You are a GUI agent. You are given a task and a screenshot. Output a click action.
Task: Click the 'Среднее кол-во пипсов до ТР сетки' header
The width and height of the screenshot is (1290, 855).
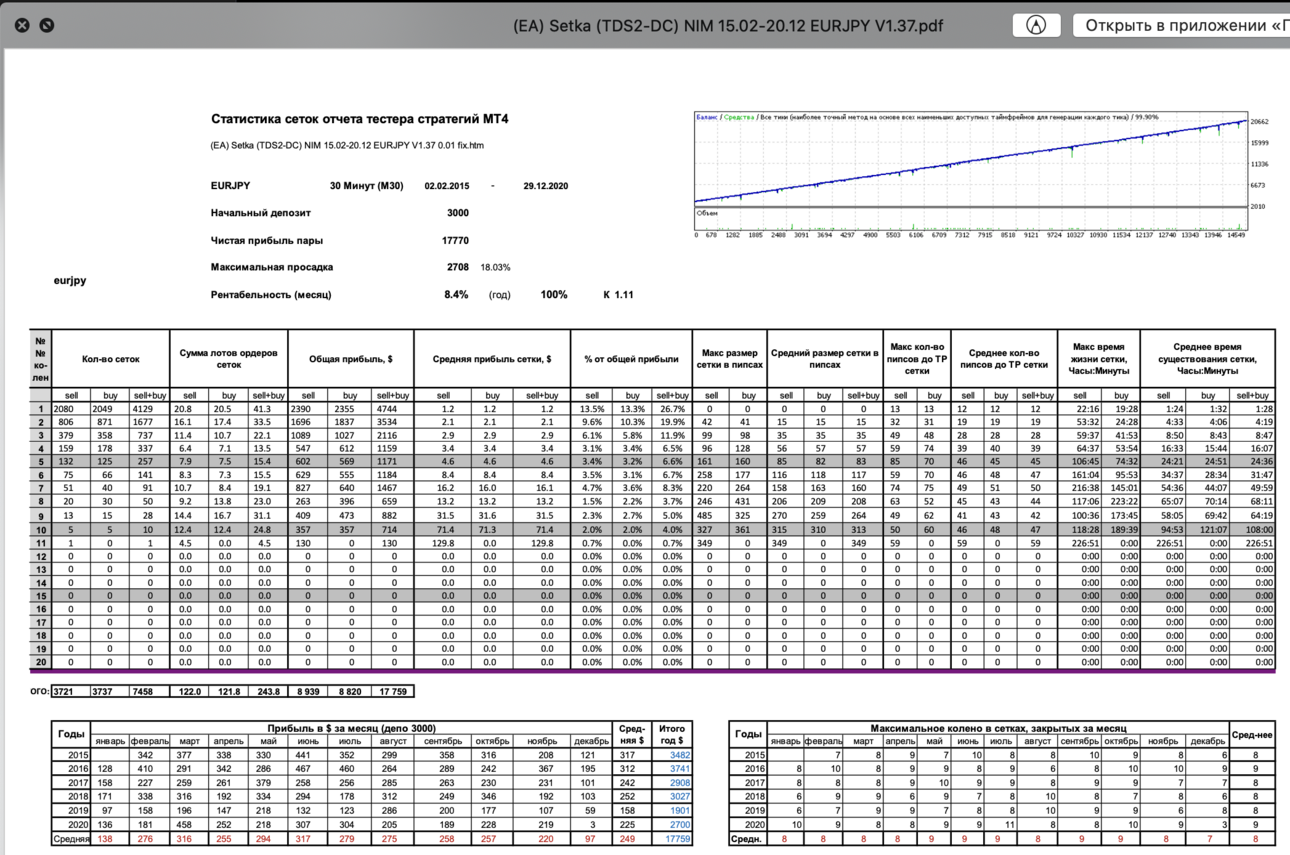[1003, 359]
